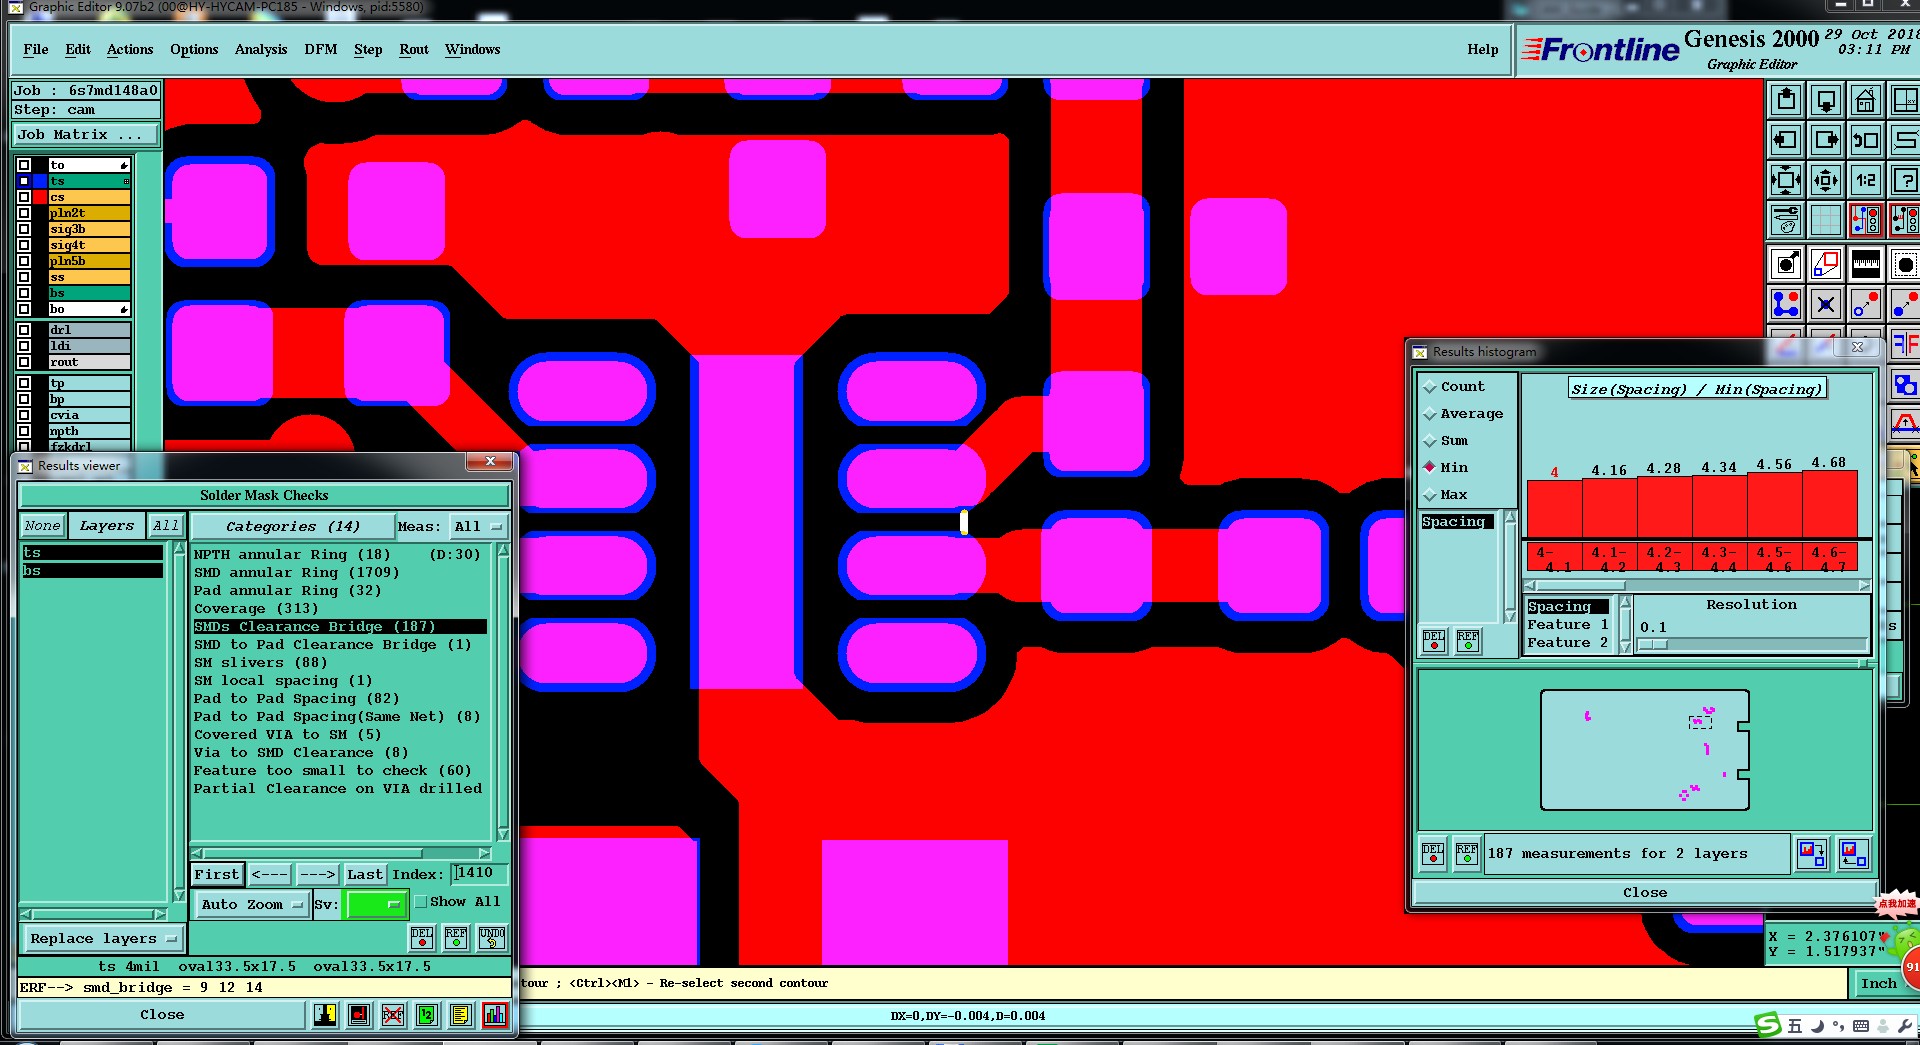1920x1045 pixels.
Task: Click the pan down arrow icon
Action: 1826,100
